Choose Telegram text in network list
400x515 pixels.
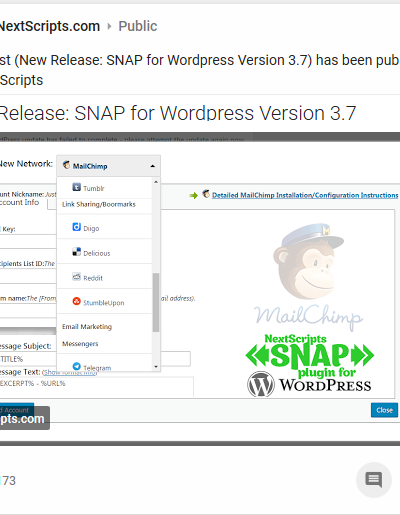(x=97, y=368)
